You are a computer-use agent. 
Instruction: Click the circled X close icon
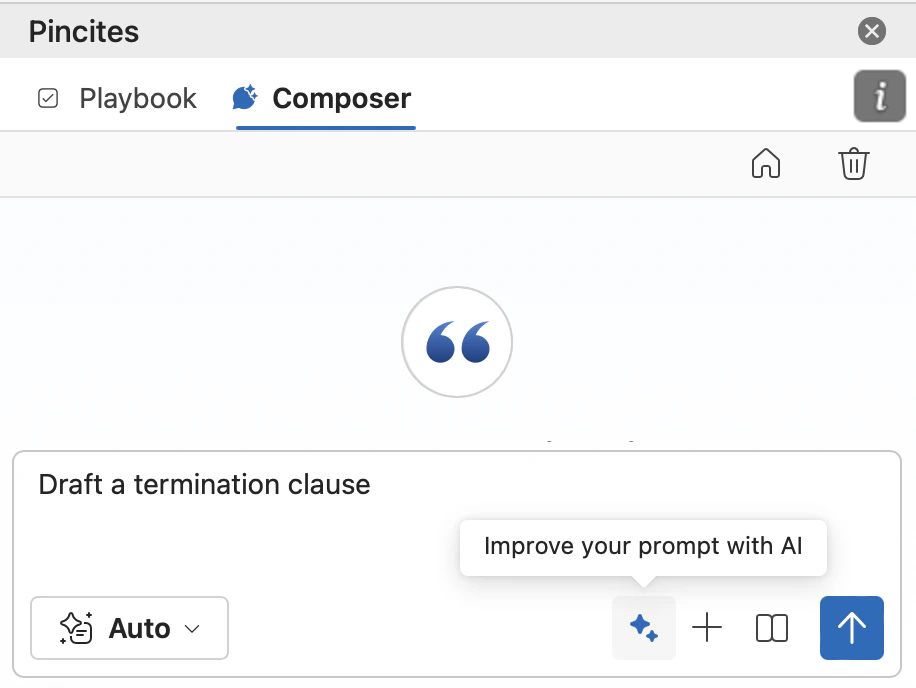pyautogui.click(x=871, y=31)
